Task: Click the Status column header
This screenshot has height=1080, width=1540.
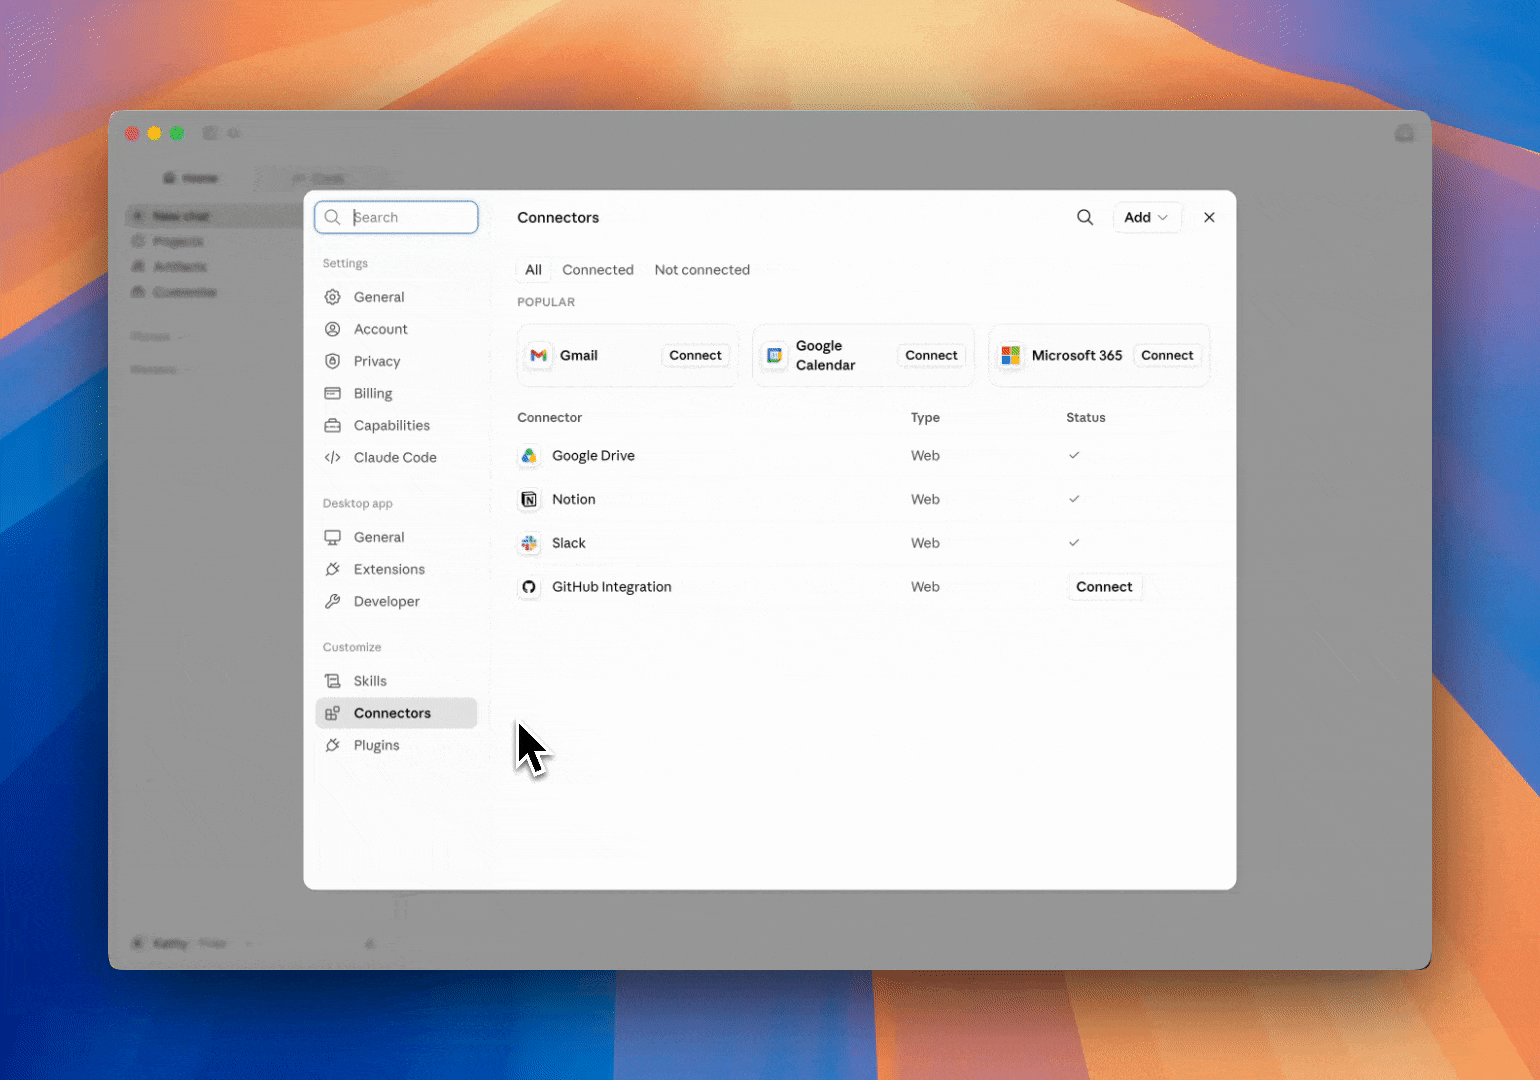Action: coord(1086,418)
